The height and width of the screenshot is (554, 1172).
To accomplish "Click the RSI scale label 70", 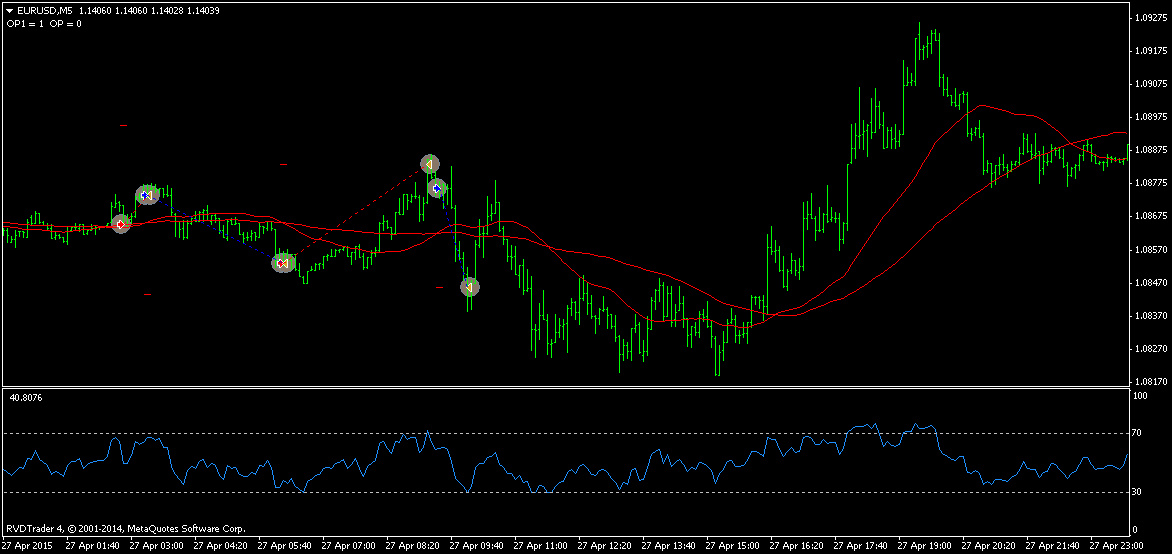I will (x=1138, y=434).
